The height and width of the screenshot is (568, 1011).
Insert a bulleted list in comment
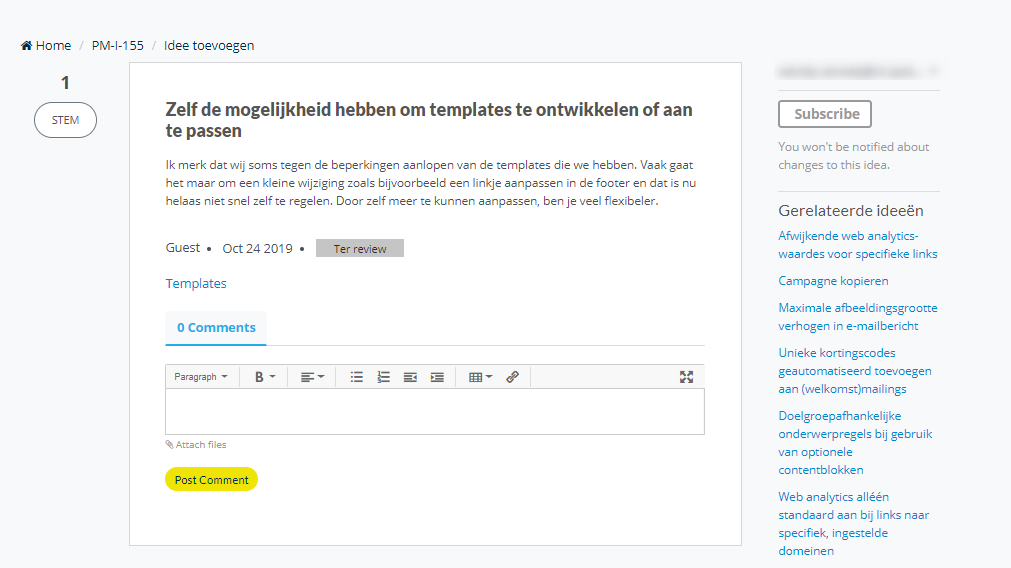(x=357, y=377)
